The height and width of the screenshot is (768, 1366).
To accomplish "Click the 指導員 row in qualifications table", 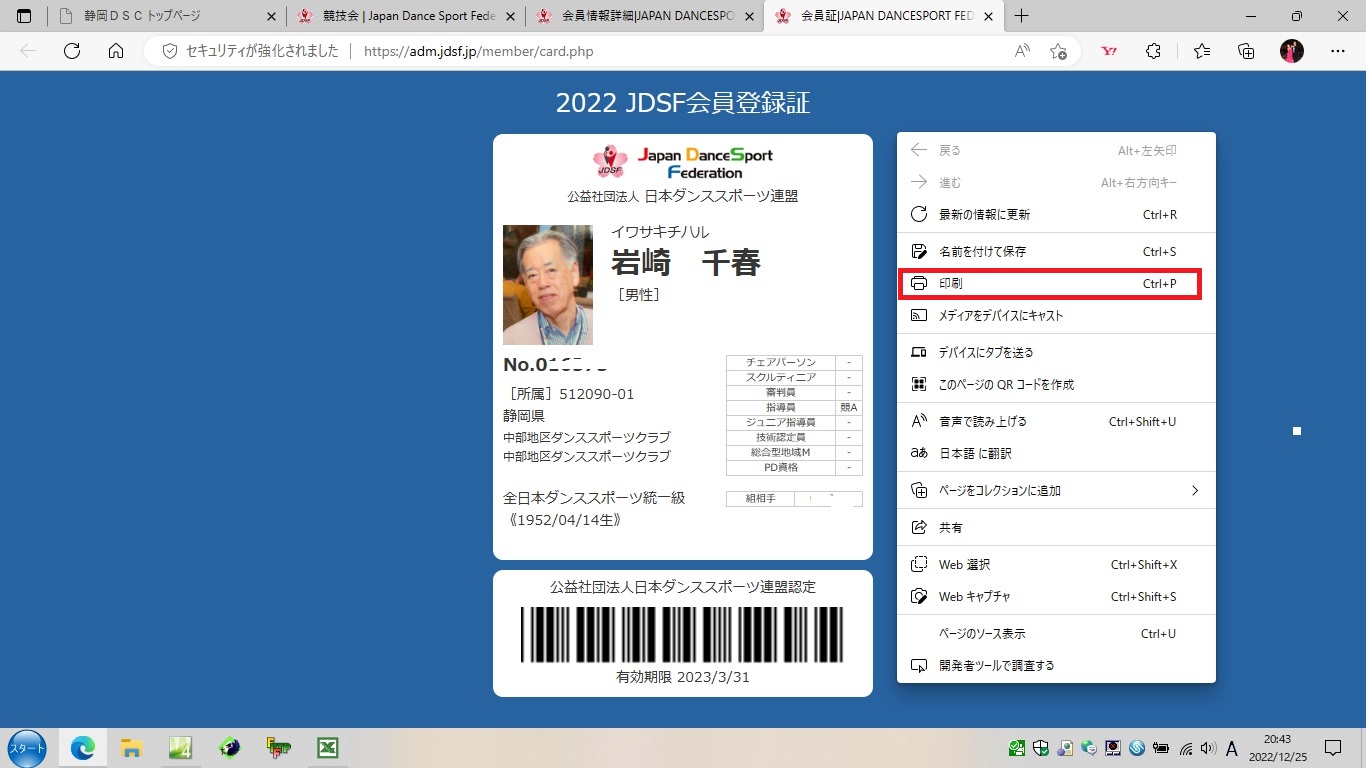I will (794, 408).
